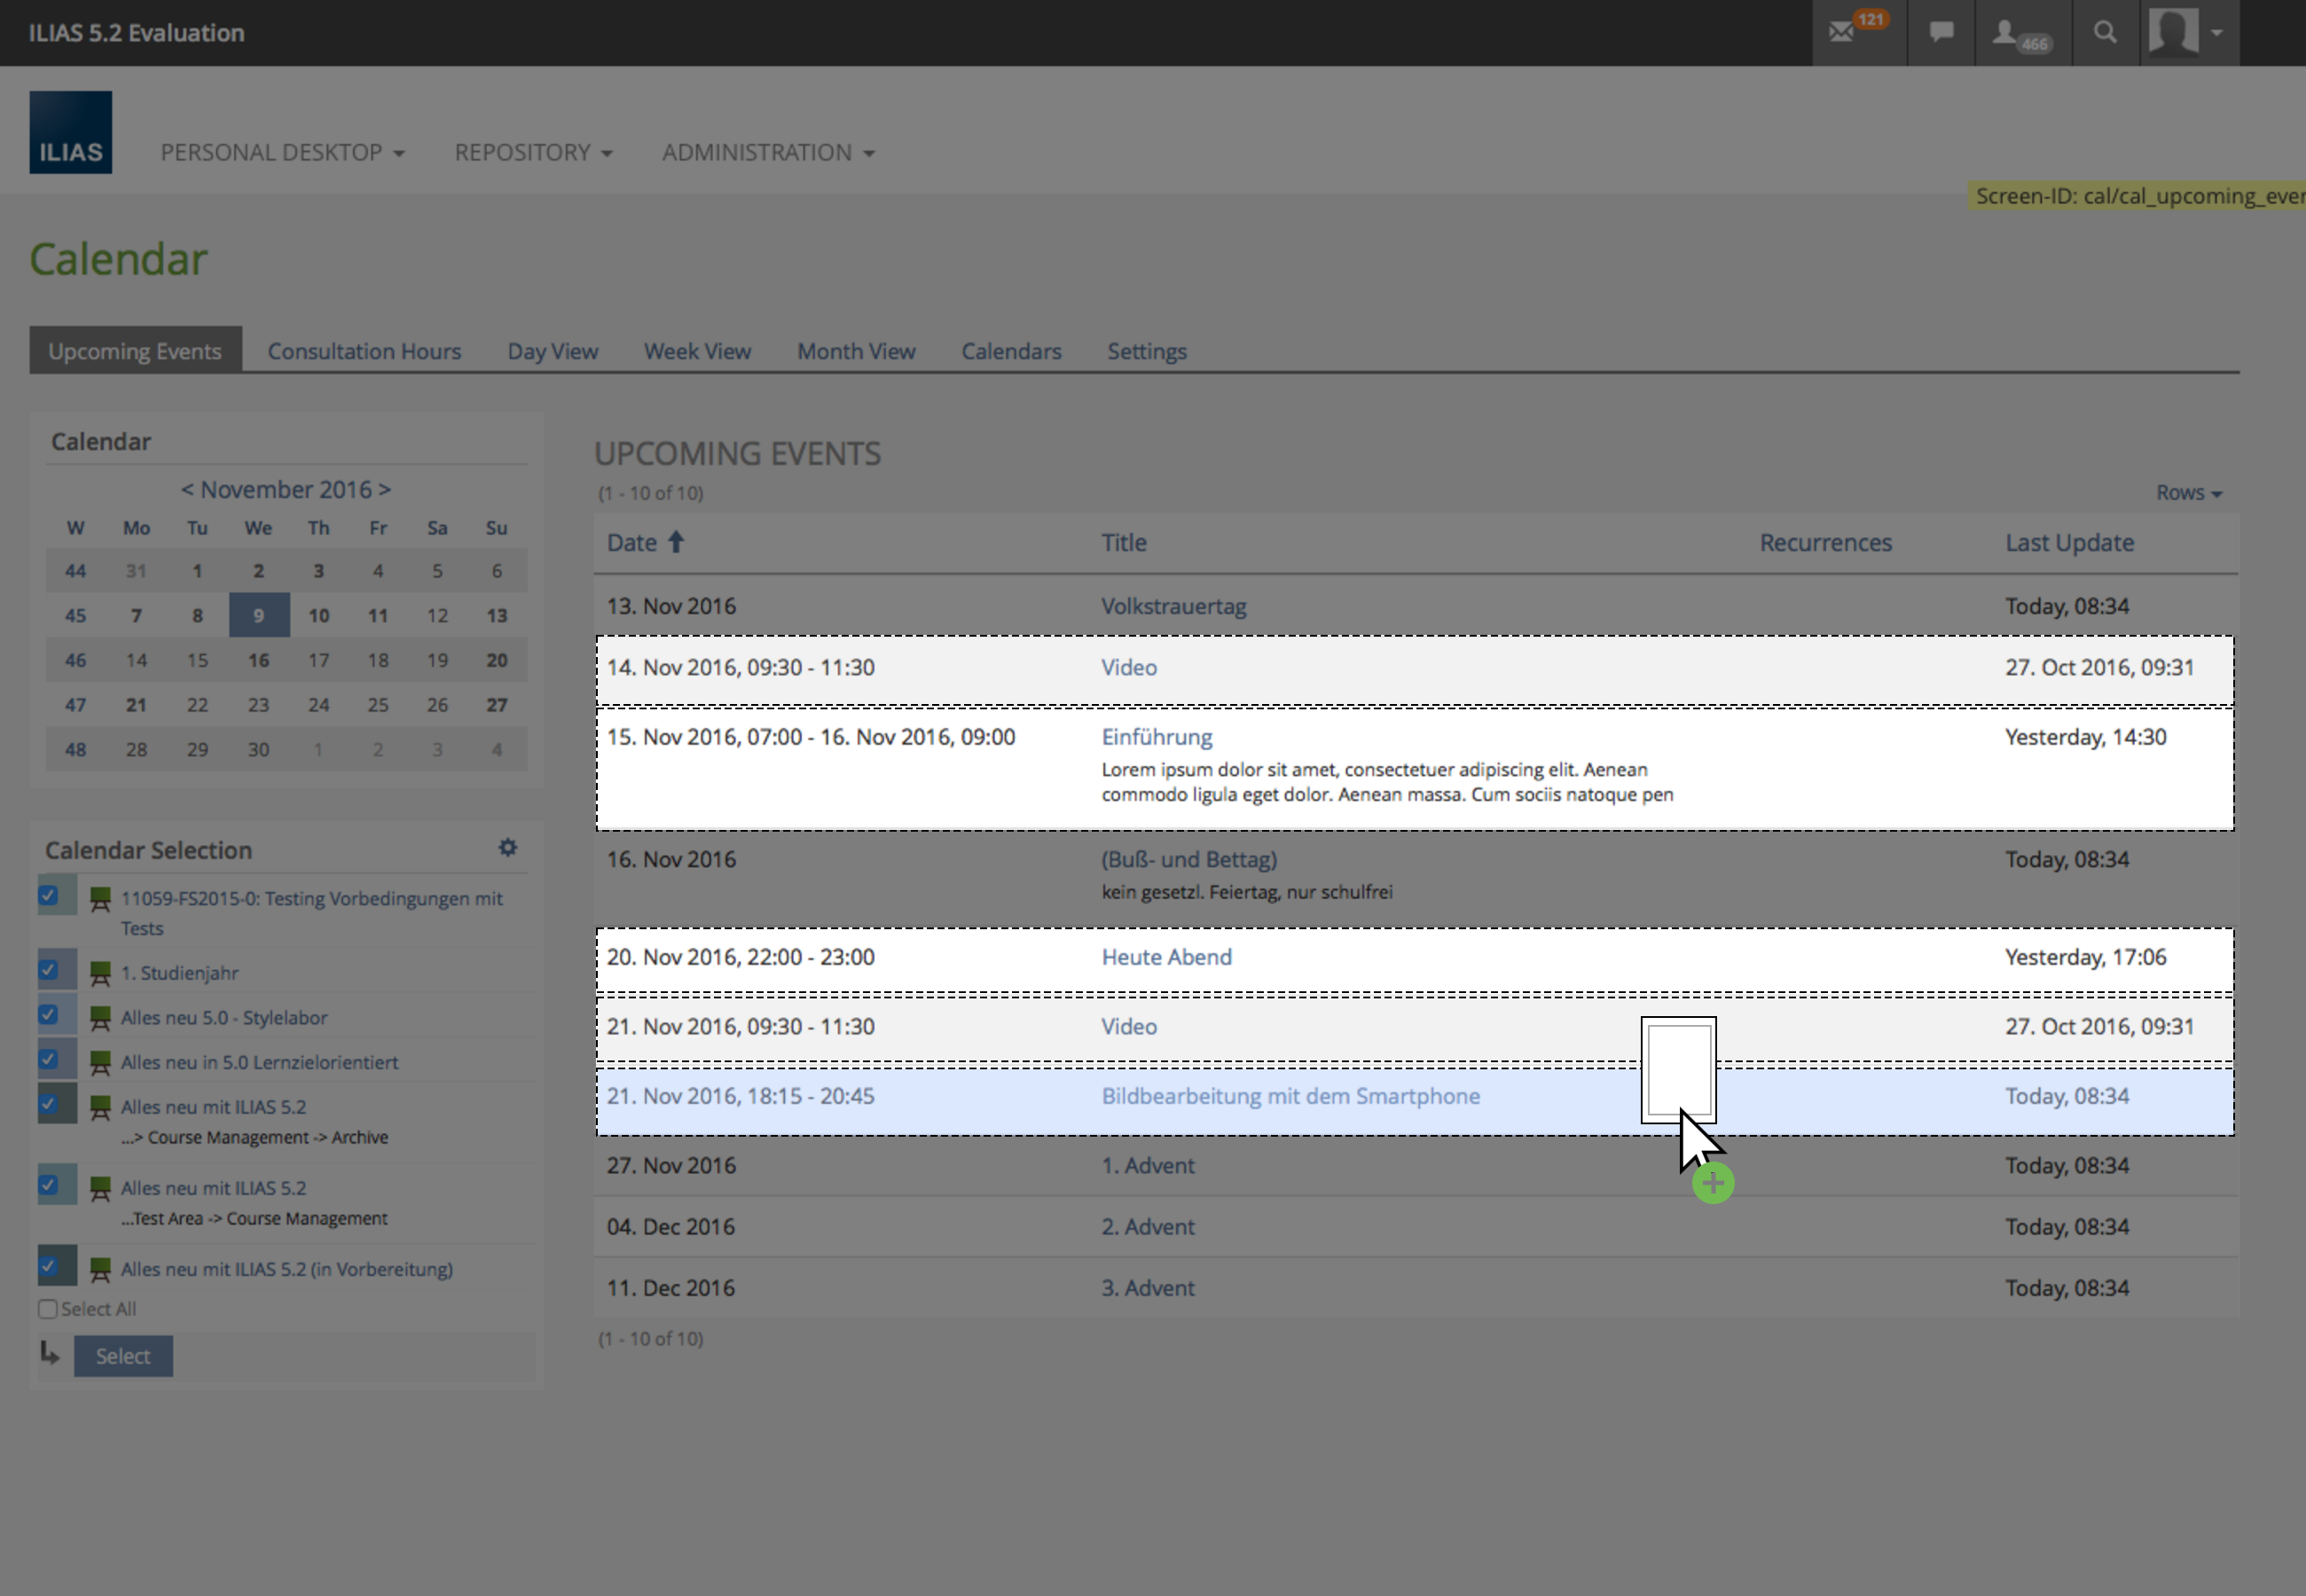Open the Rows dropdown
2306x1596 pixels.
(x=2188, y=493)
